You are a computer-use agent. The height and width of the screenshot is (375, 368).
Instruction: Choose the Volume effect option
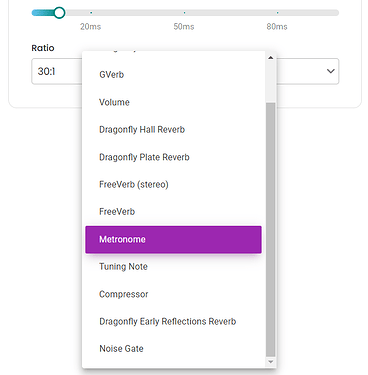[x=173, y=102]
